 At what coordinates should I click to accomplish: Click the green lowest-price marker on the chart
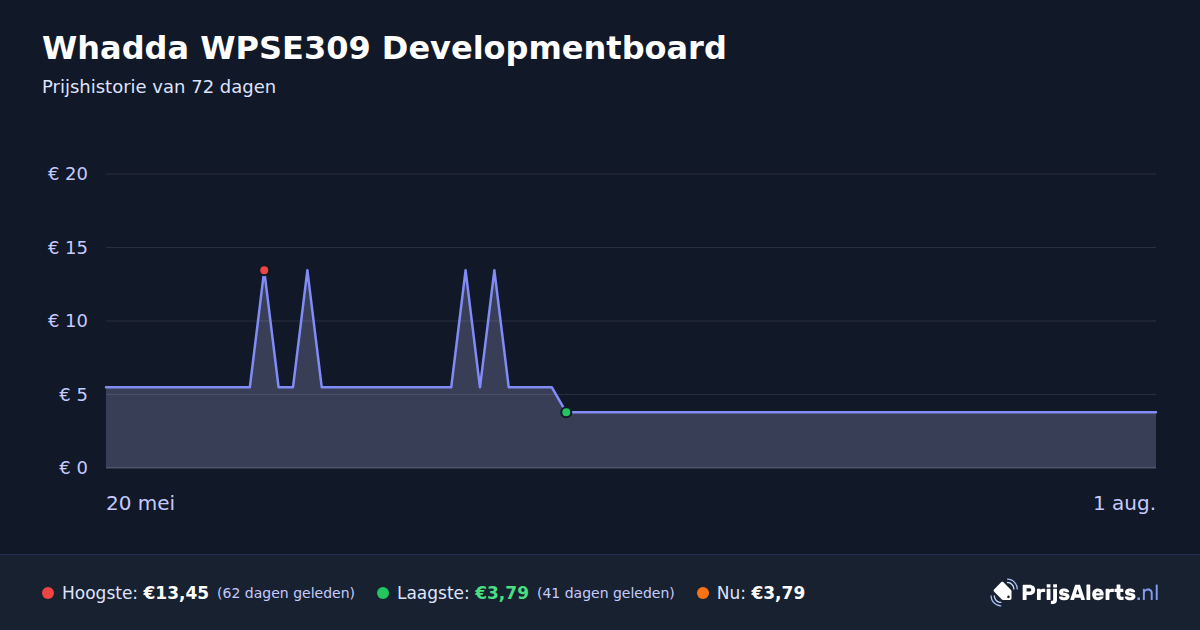pos(566,412)
